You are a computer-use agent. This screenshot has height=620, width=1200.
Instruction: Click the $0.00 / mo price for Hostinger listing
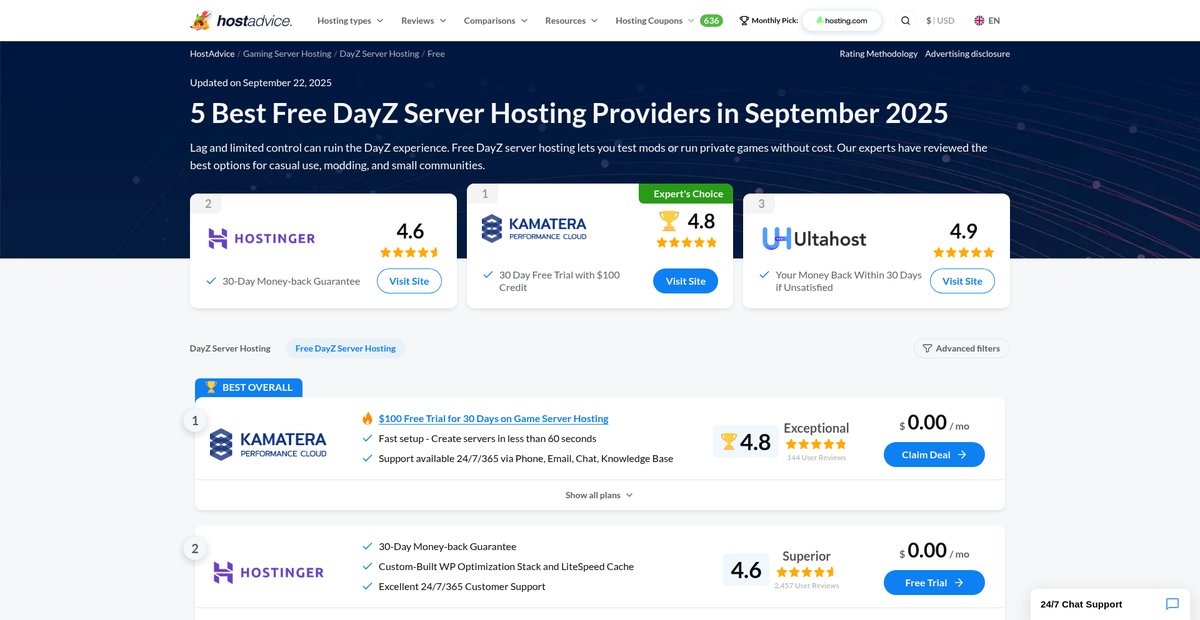(x=934, y=551)
